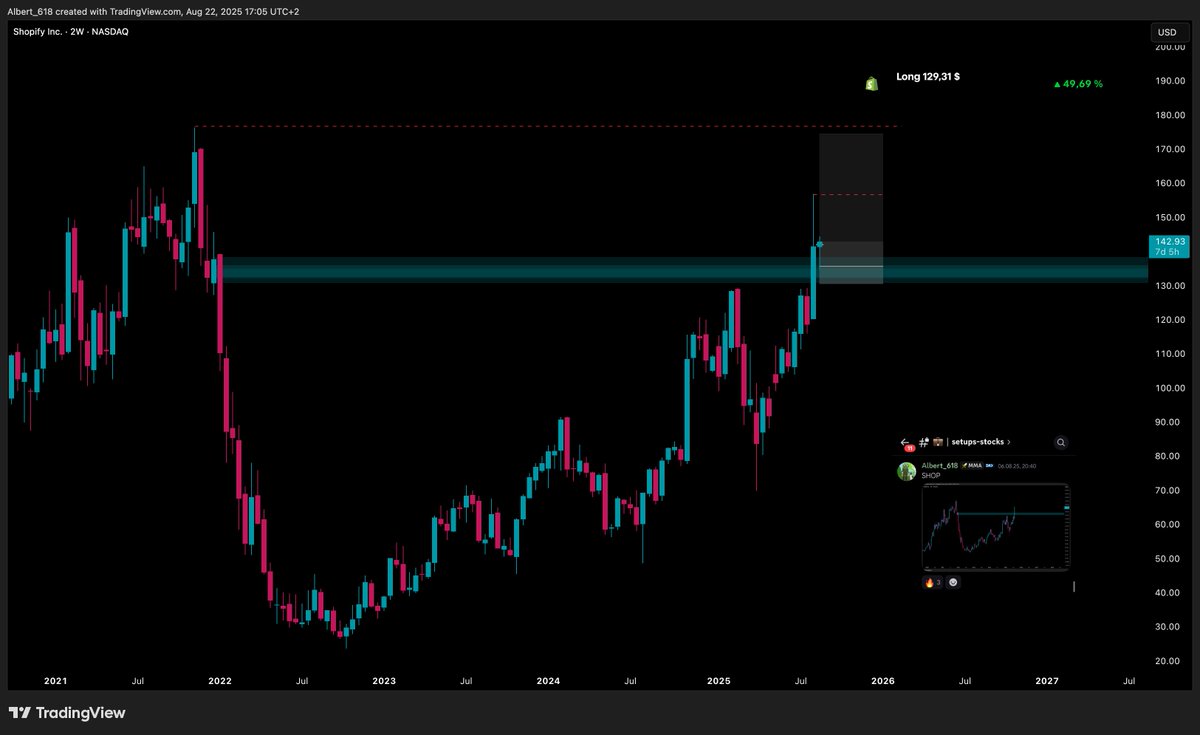Click the 2021 label on time axis
The width and height of the screenshot is (1200, 735).
click(55, 681)
